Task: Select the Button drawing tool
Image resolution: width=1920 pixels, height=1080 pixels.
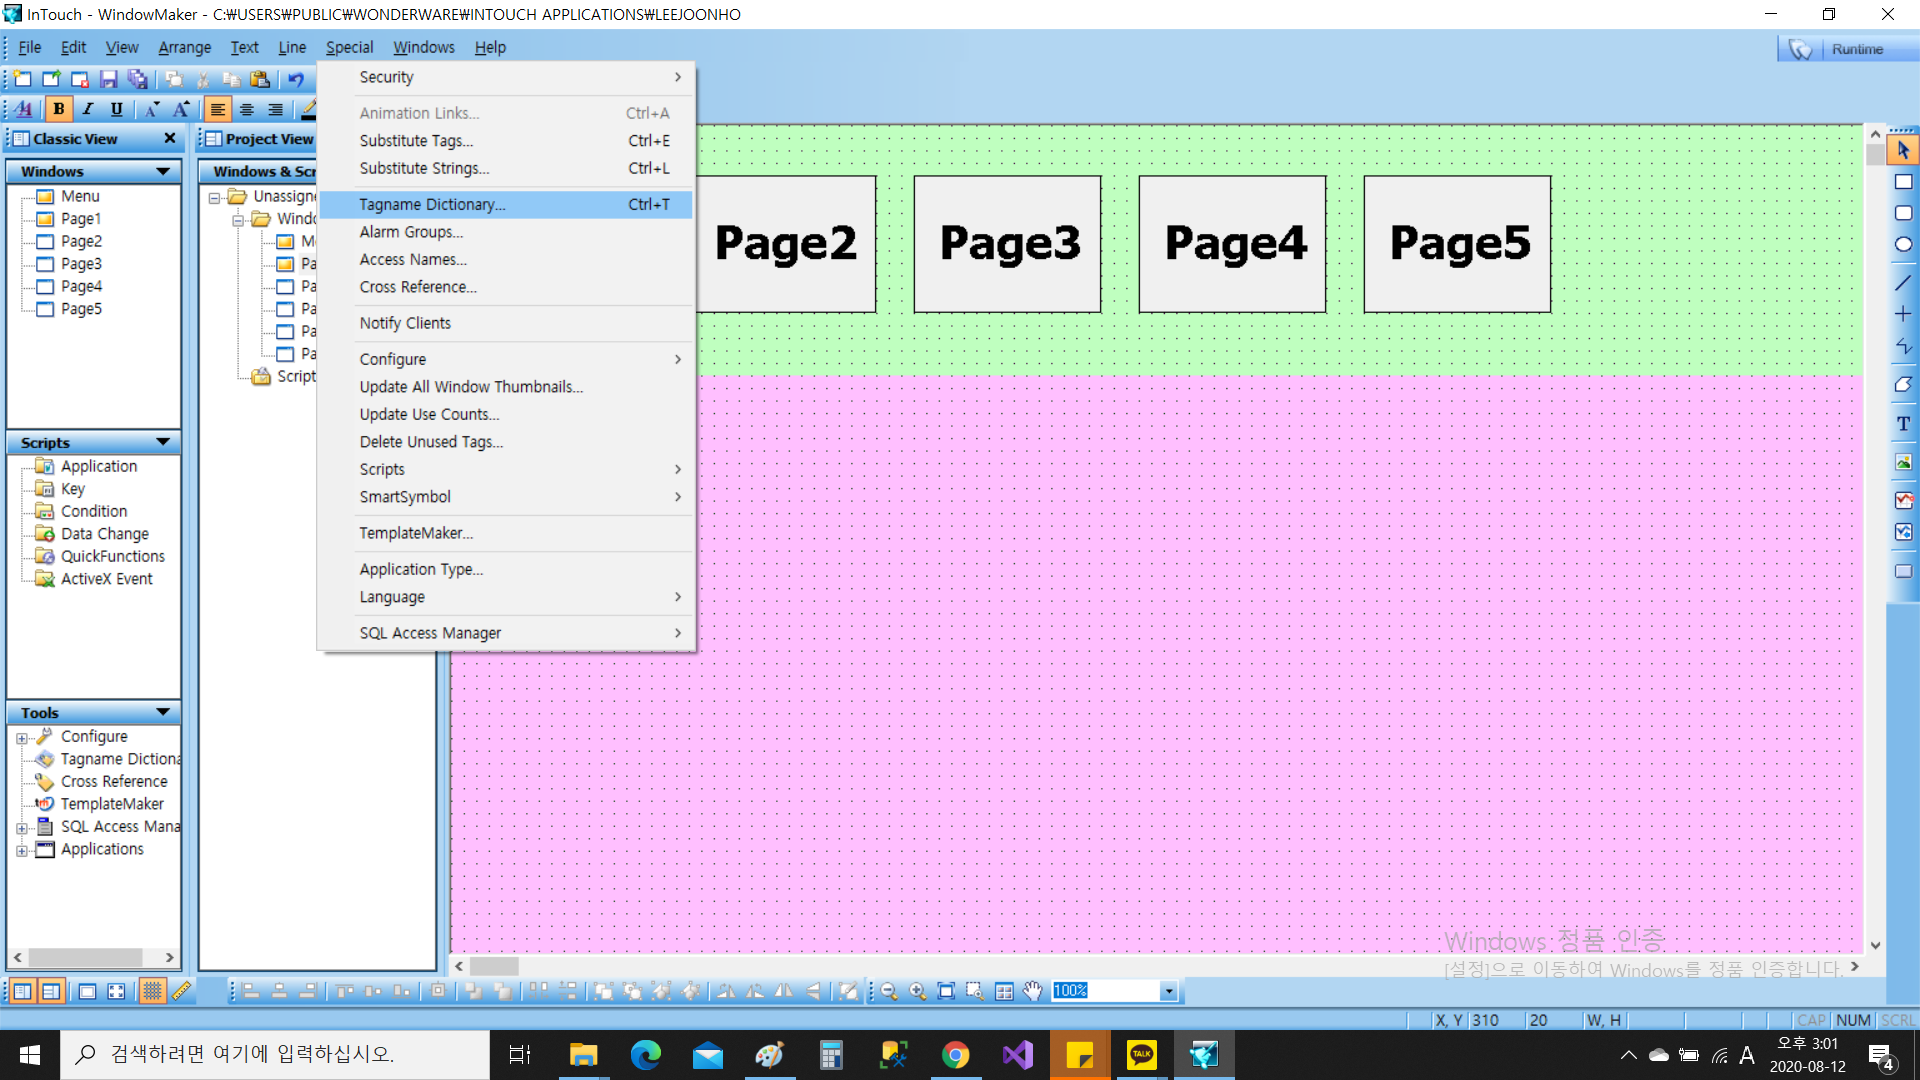Action: coord(1903,571)
